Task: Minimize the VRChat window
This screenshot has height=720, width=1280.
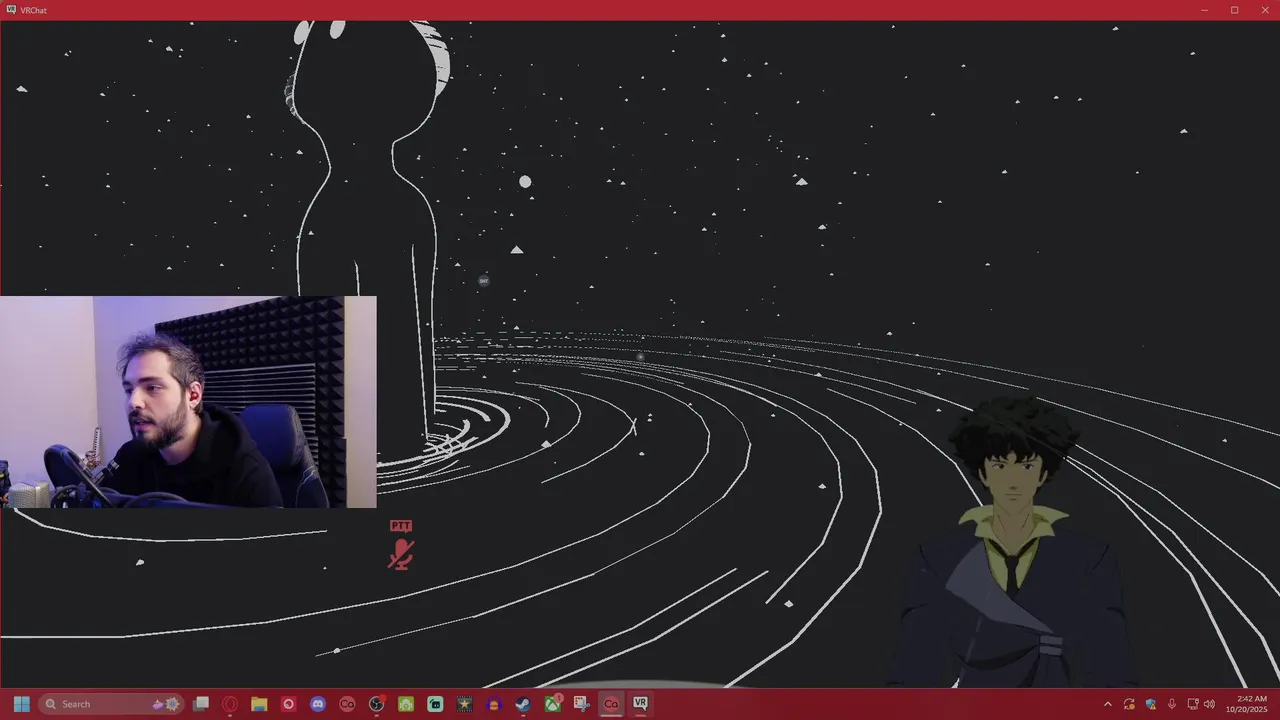Action: tap(1205, 10)
